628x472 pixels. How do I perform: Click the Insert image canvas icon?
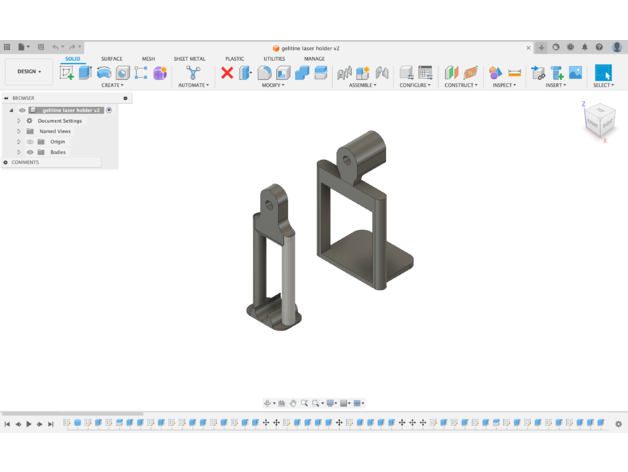575,73
